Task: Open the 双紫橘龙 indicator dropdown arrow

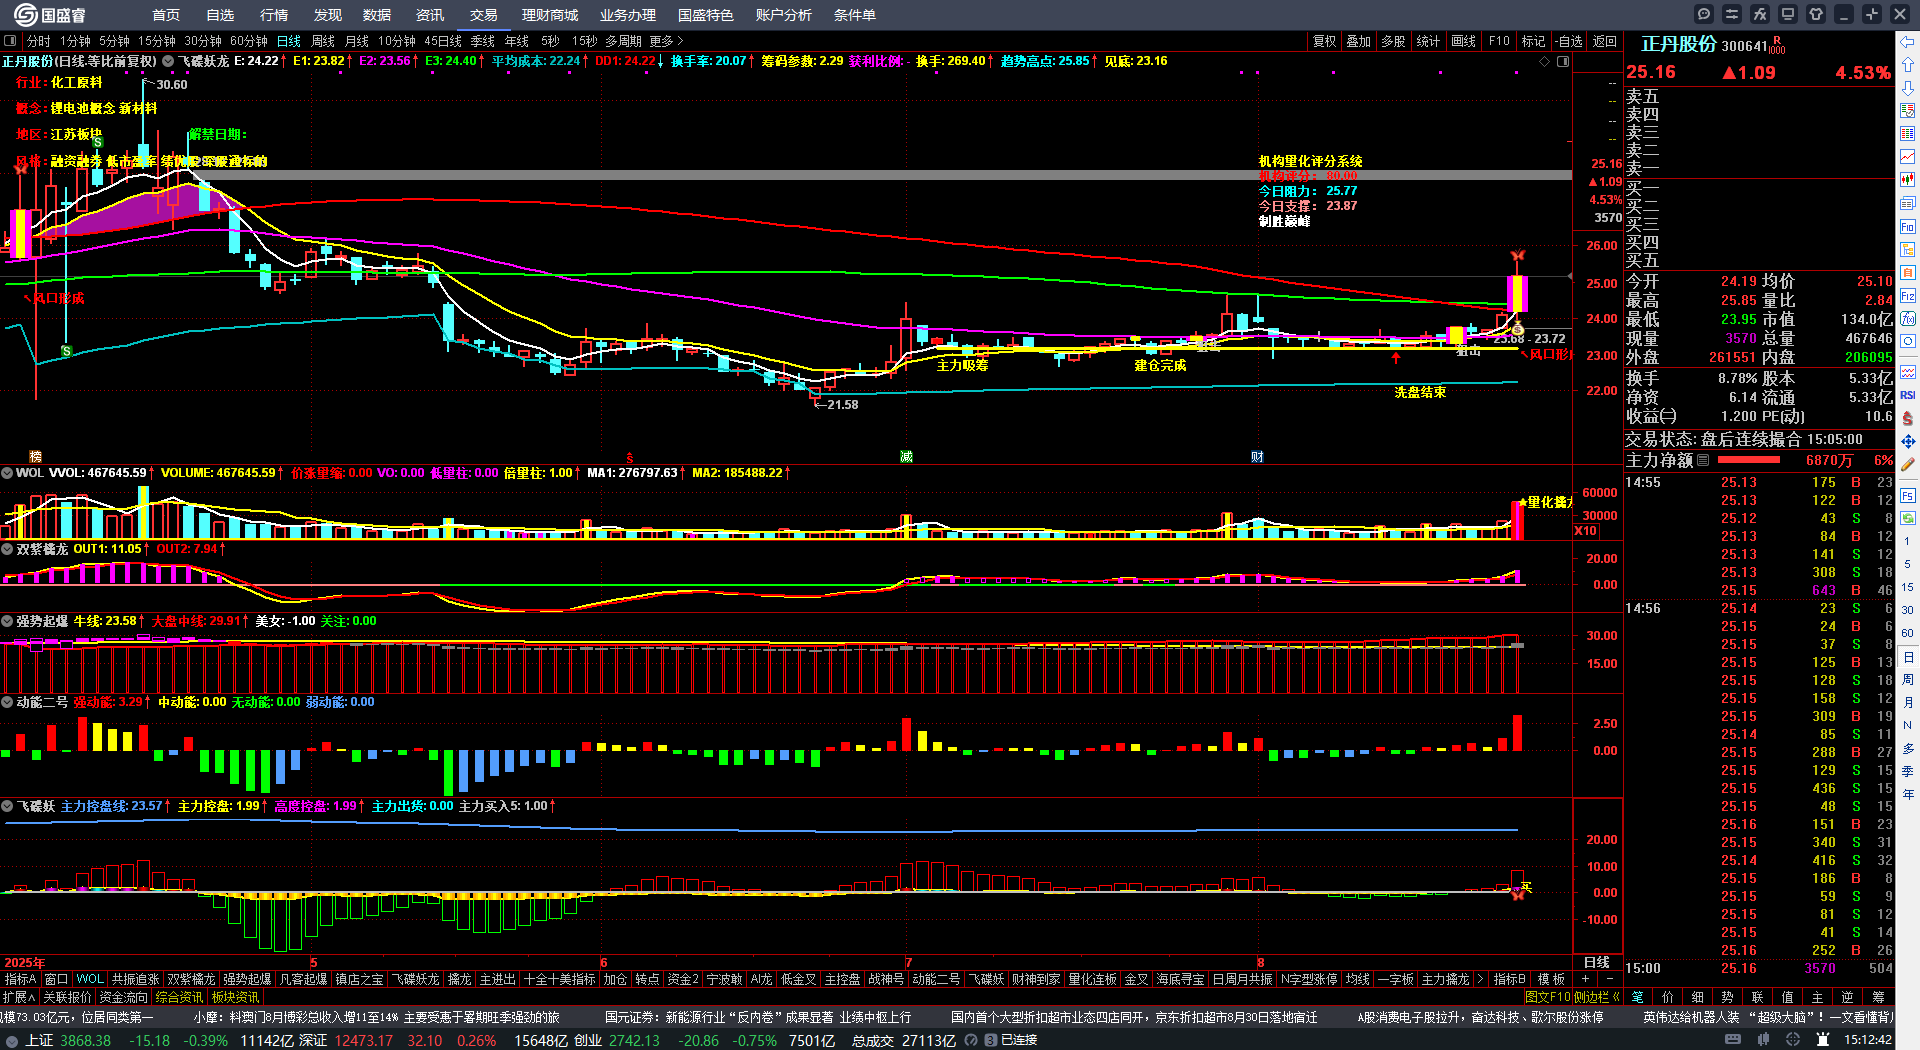Action: coord(7,549)
